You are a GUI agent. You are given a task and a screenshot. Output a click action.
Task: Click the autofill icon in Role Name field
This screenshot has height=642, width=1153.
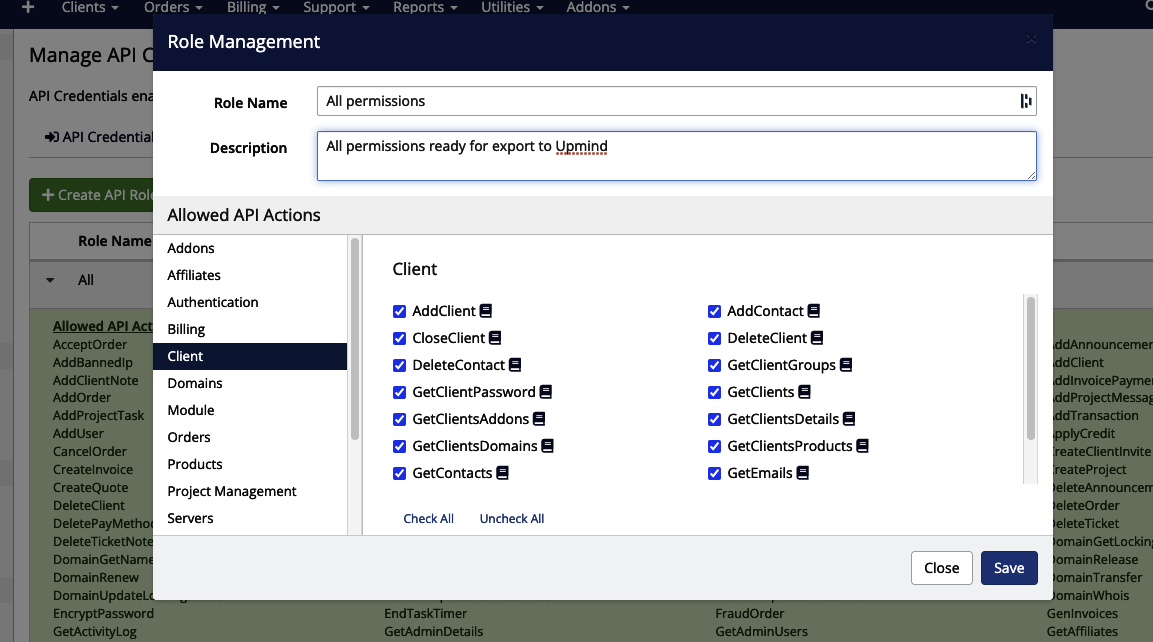tap(1026, 101)
